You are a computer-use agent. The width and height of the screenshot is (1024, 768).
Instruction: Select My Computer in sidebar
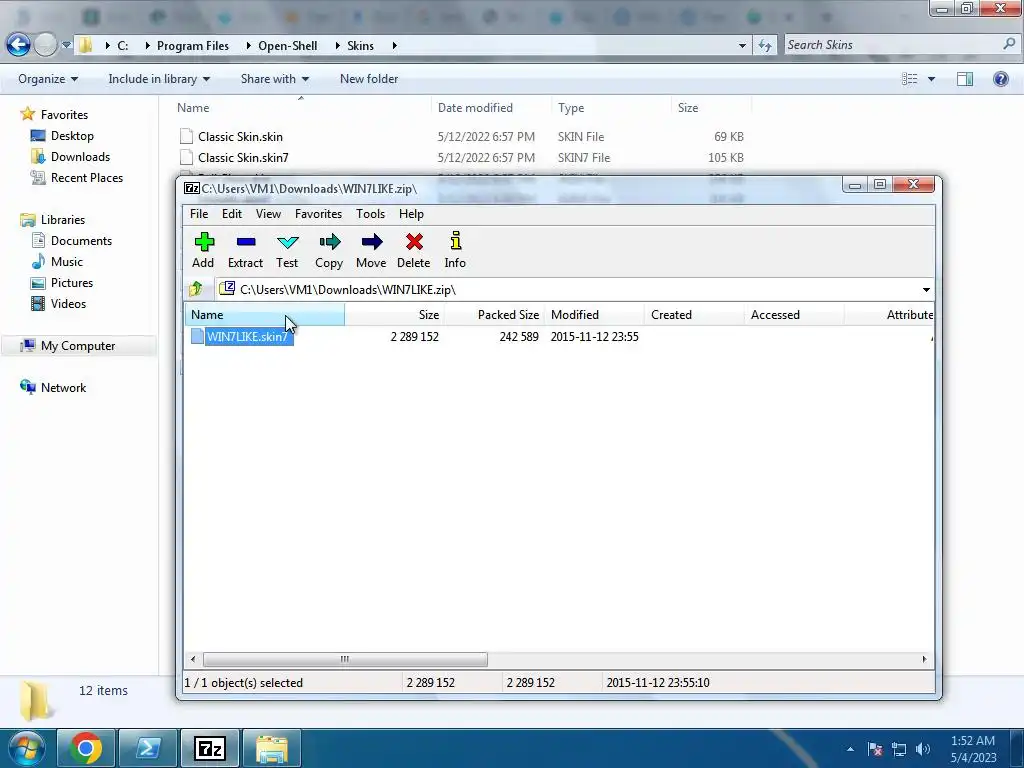point(78,345)
